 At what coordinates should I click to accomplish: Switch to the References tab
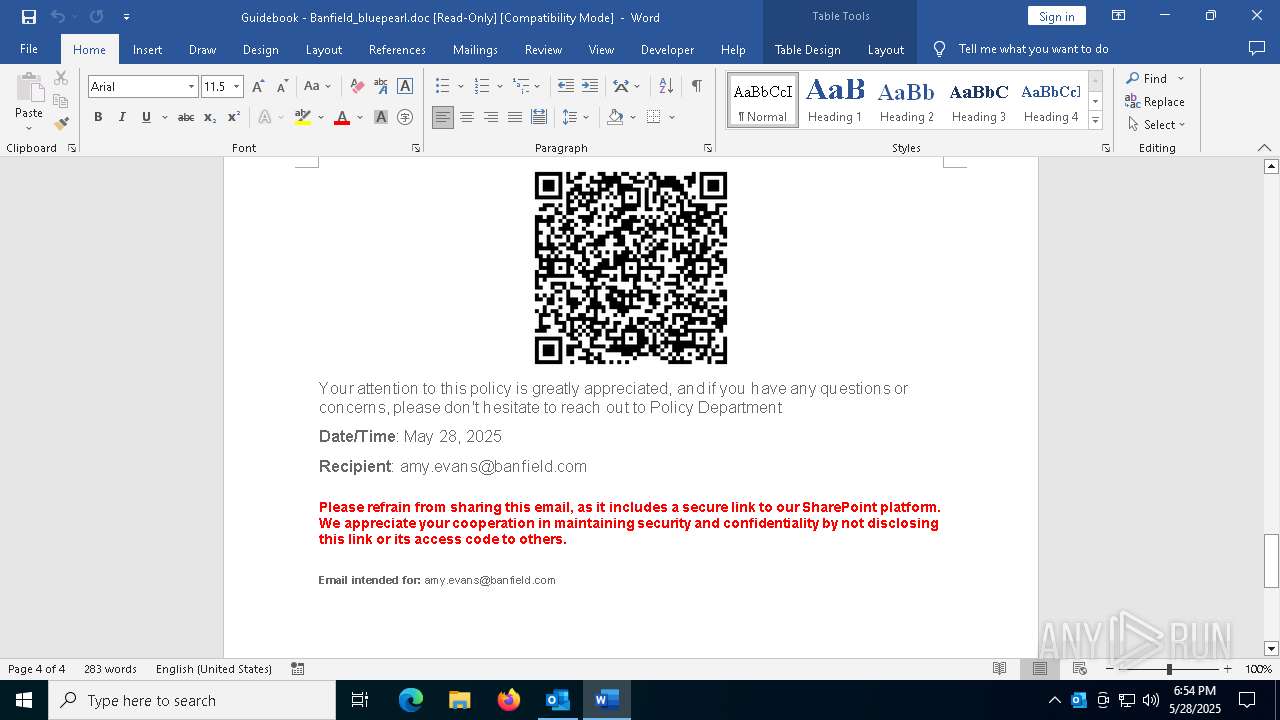[x=397, y=49]
